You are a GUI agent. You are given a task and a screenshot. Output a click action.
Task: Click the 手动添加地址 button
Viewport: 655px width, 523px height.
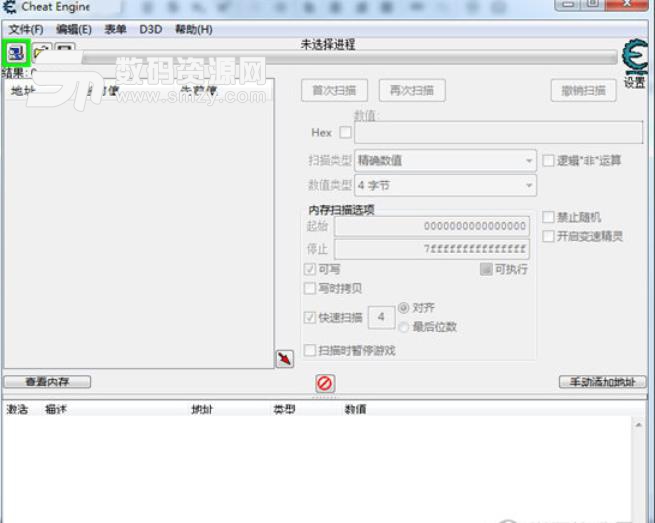602,382
